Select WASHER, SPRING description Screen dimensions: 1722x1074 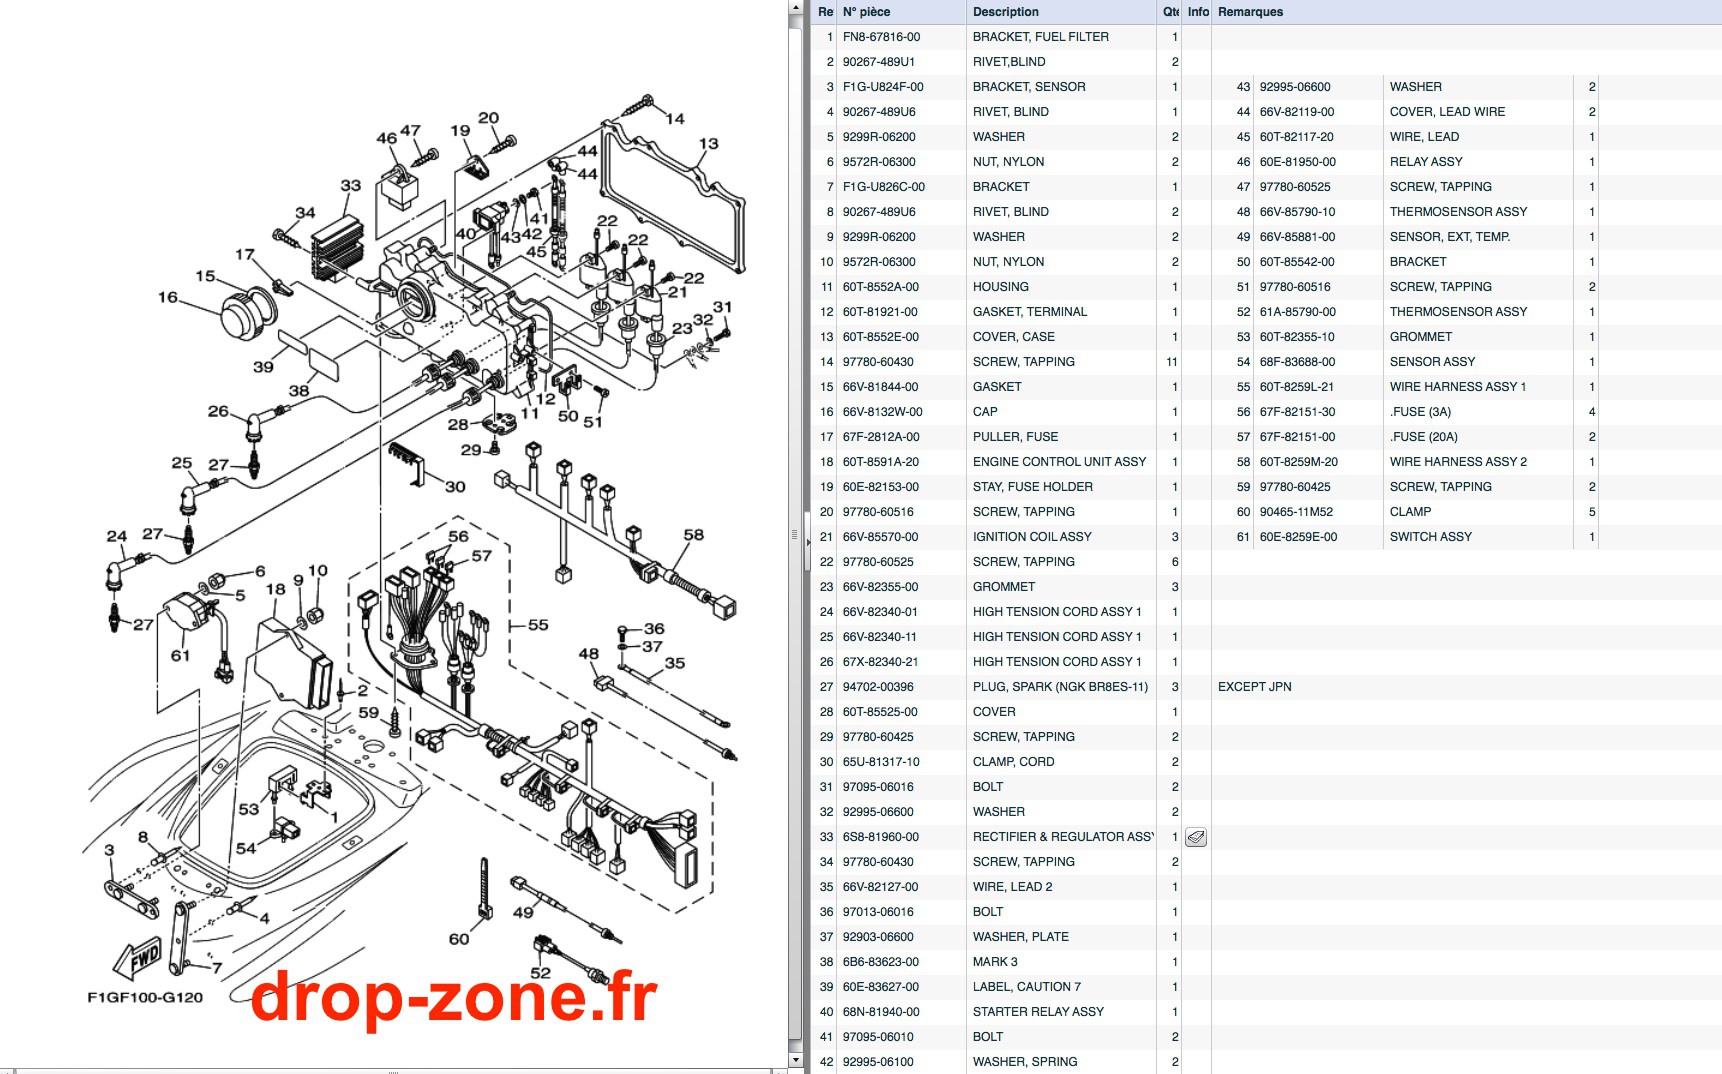tap(1024, 1062)
